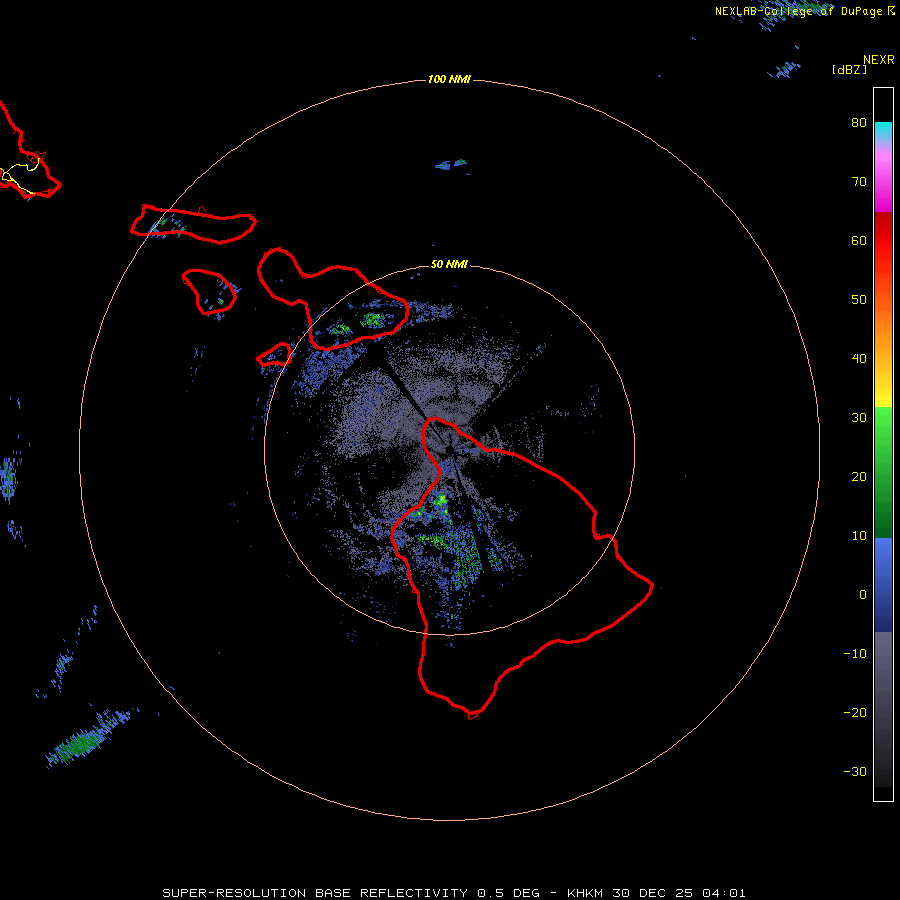
Task: Select the 0 tick label on dBZ scale
Action: (863, 595)
